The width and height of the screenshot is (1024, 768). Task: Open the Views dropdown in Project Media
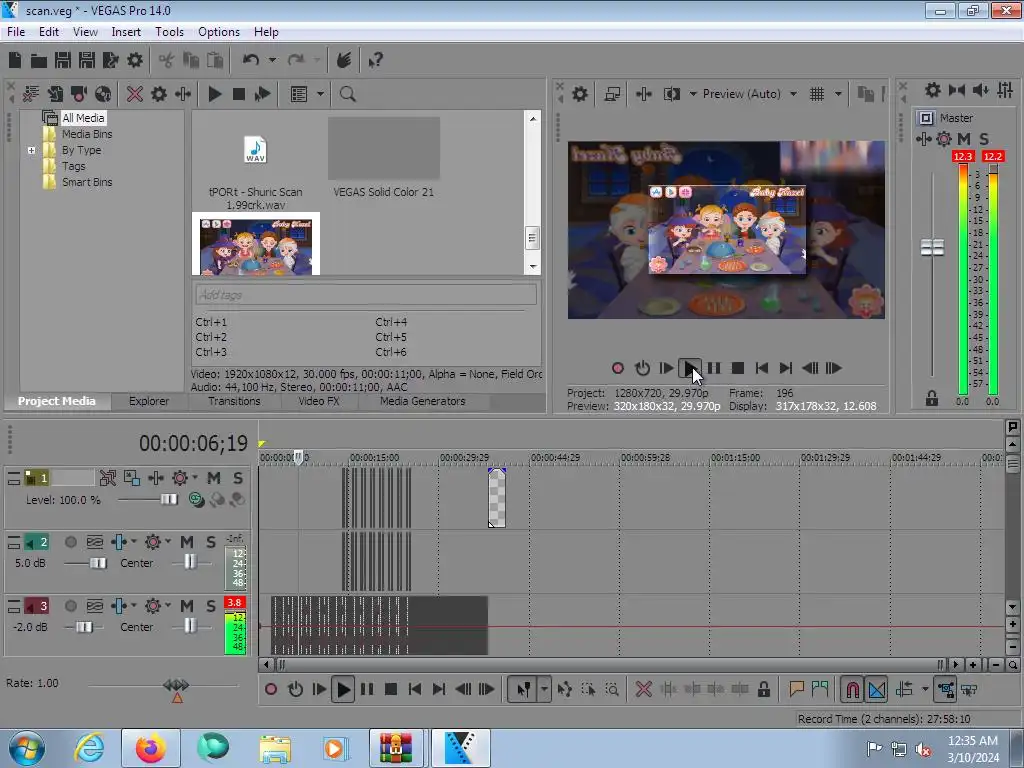(x=320, y=94)
